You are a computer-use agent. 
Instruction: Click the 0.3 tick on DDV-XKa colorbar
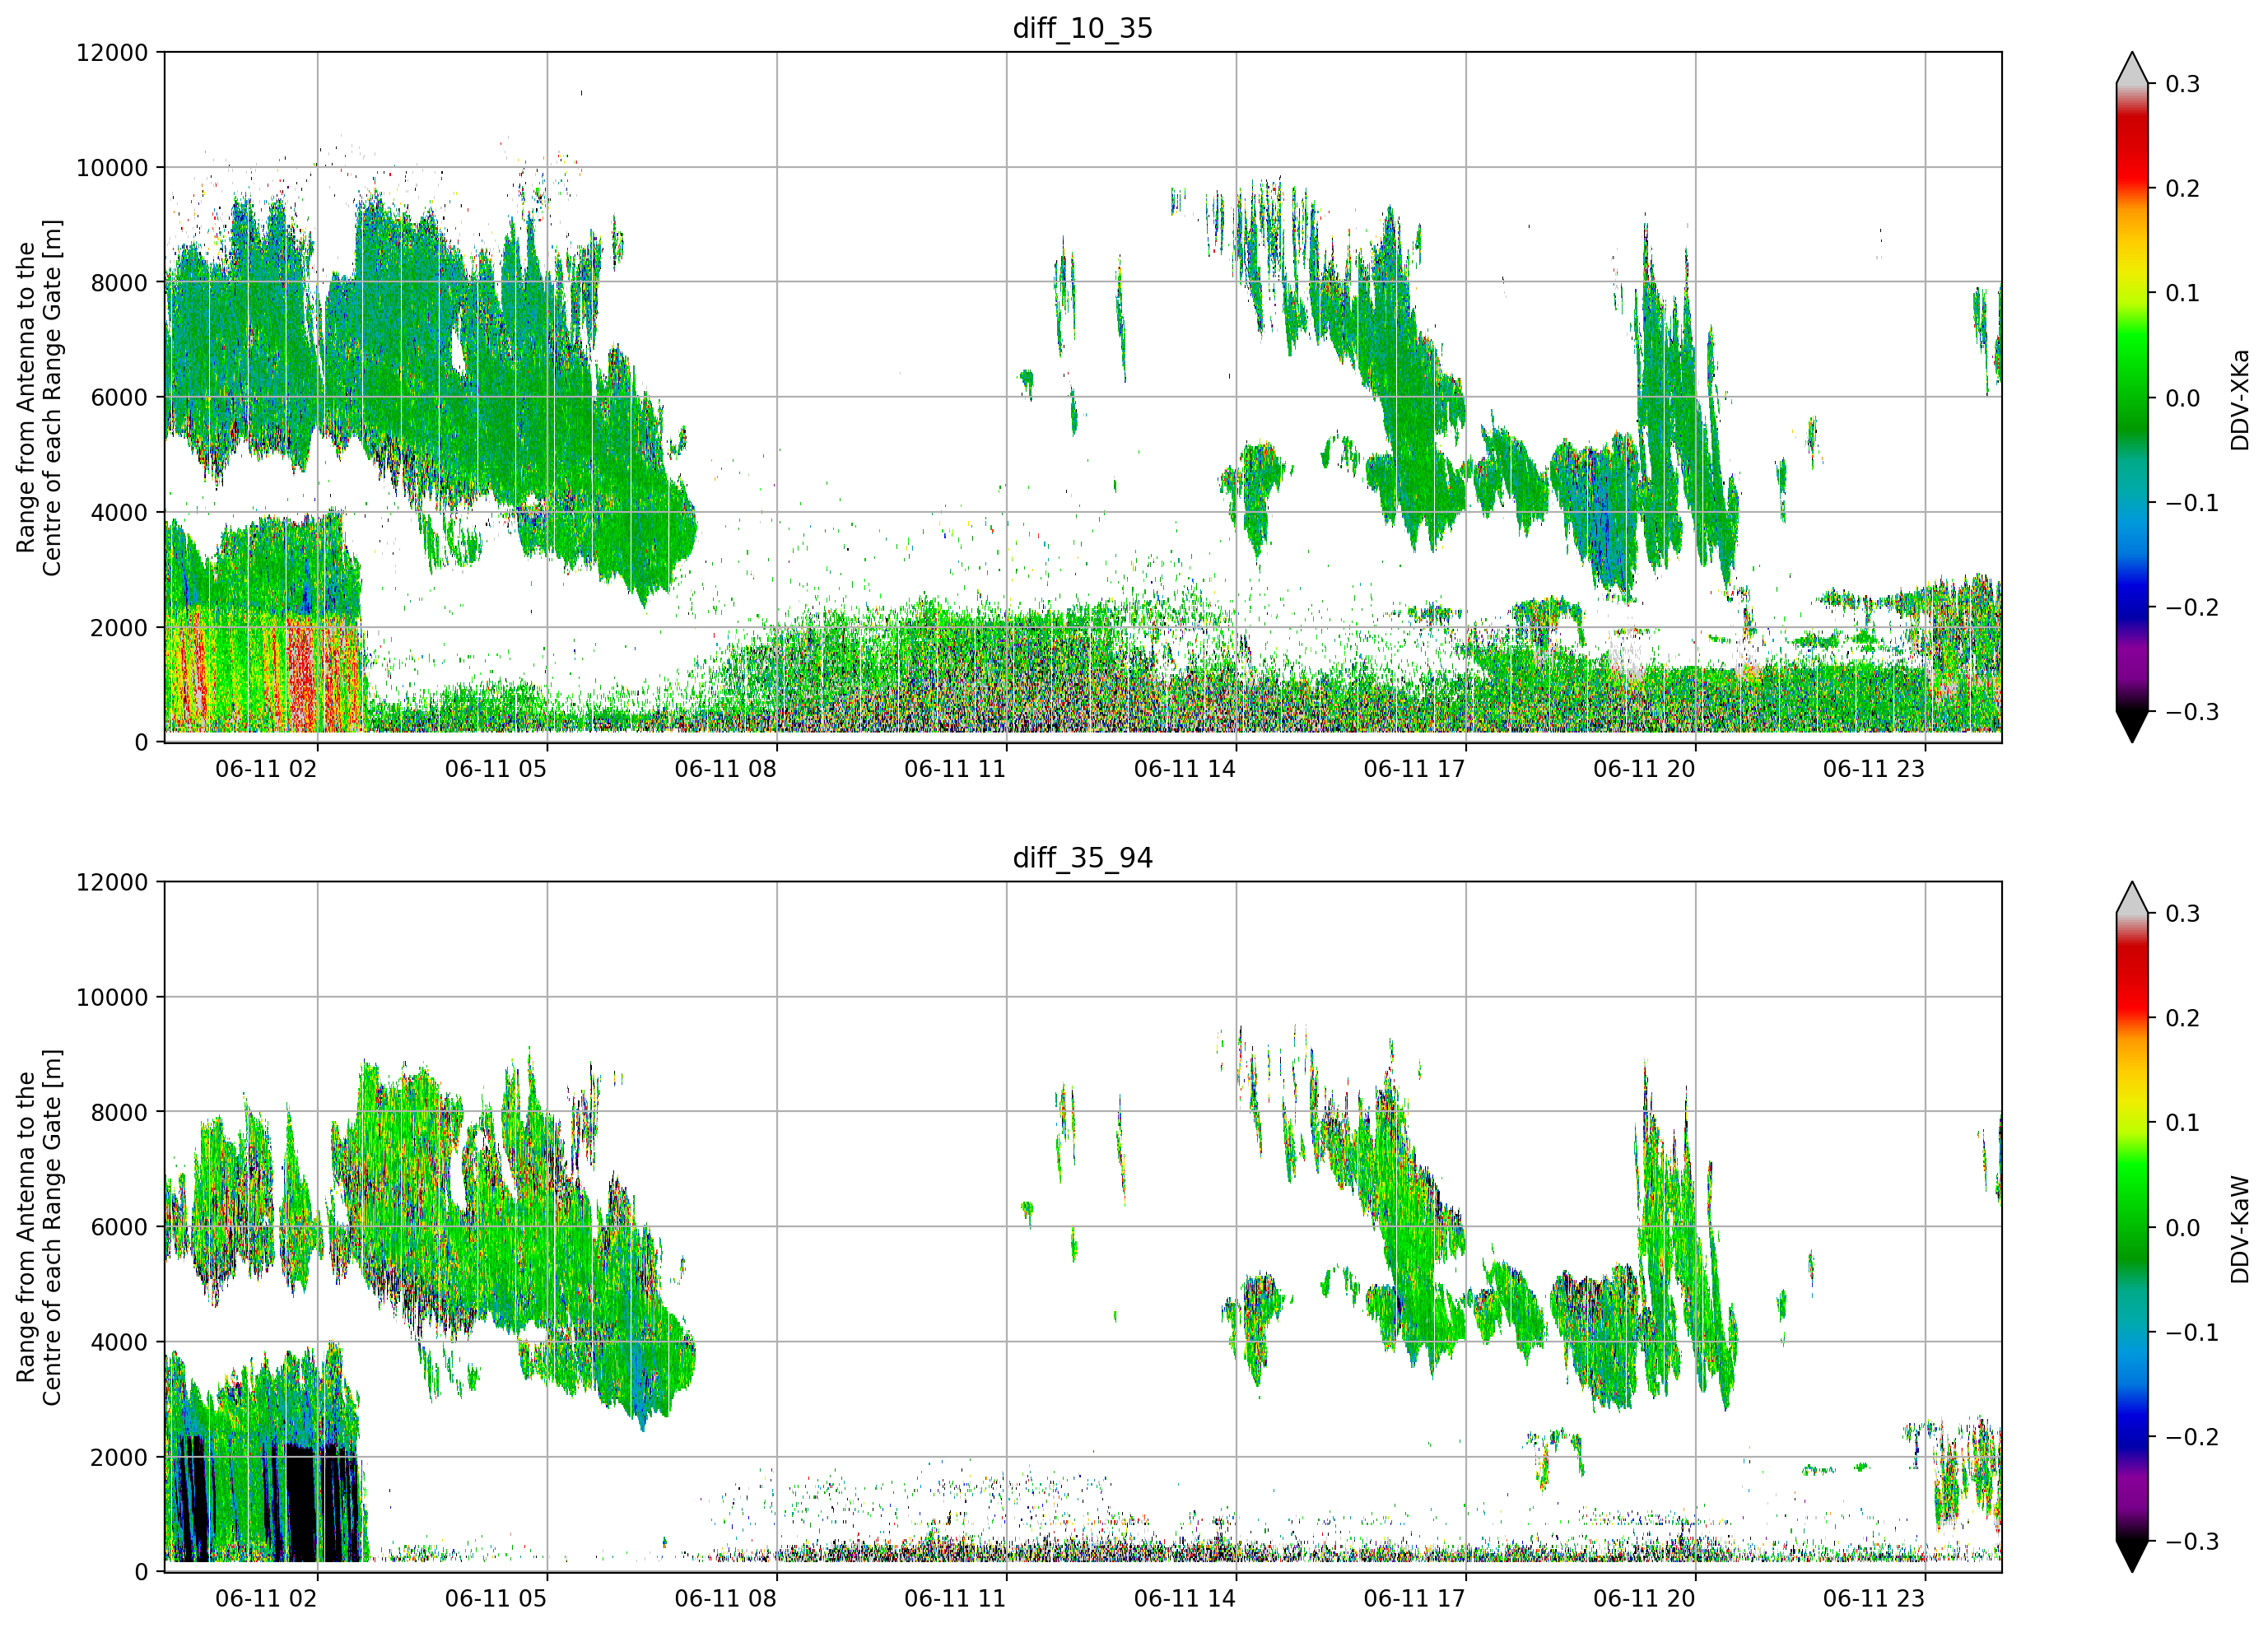(x=2182, y=84)
